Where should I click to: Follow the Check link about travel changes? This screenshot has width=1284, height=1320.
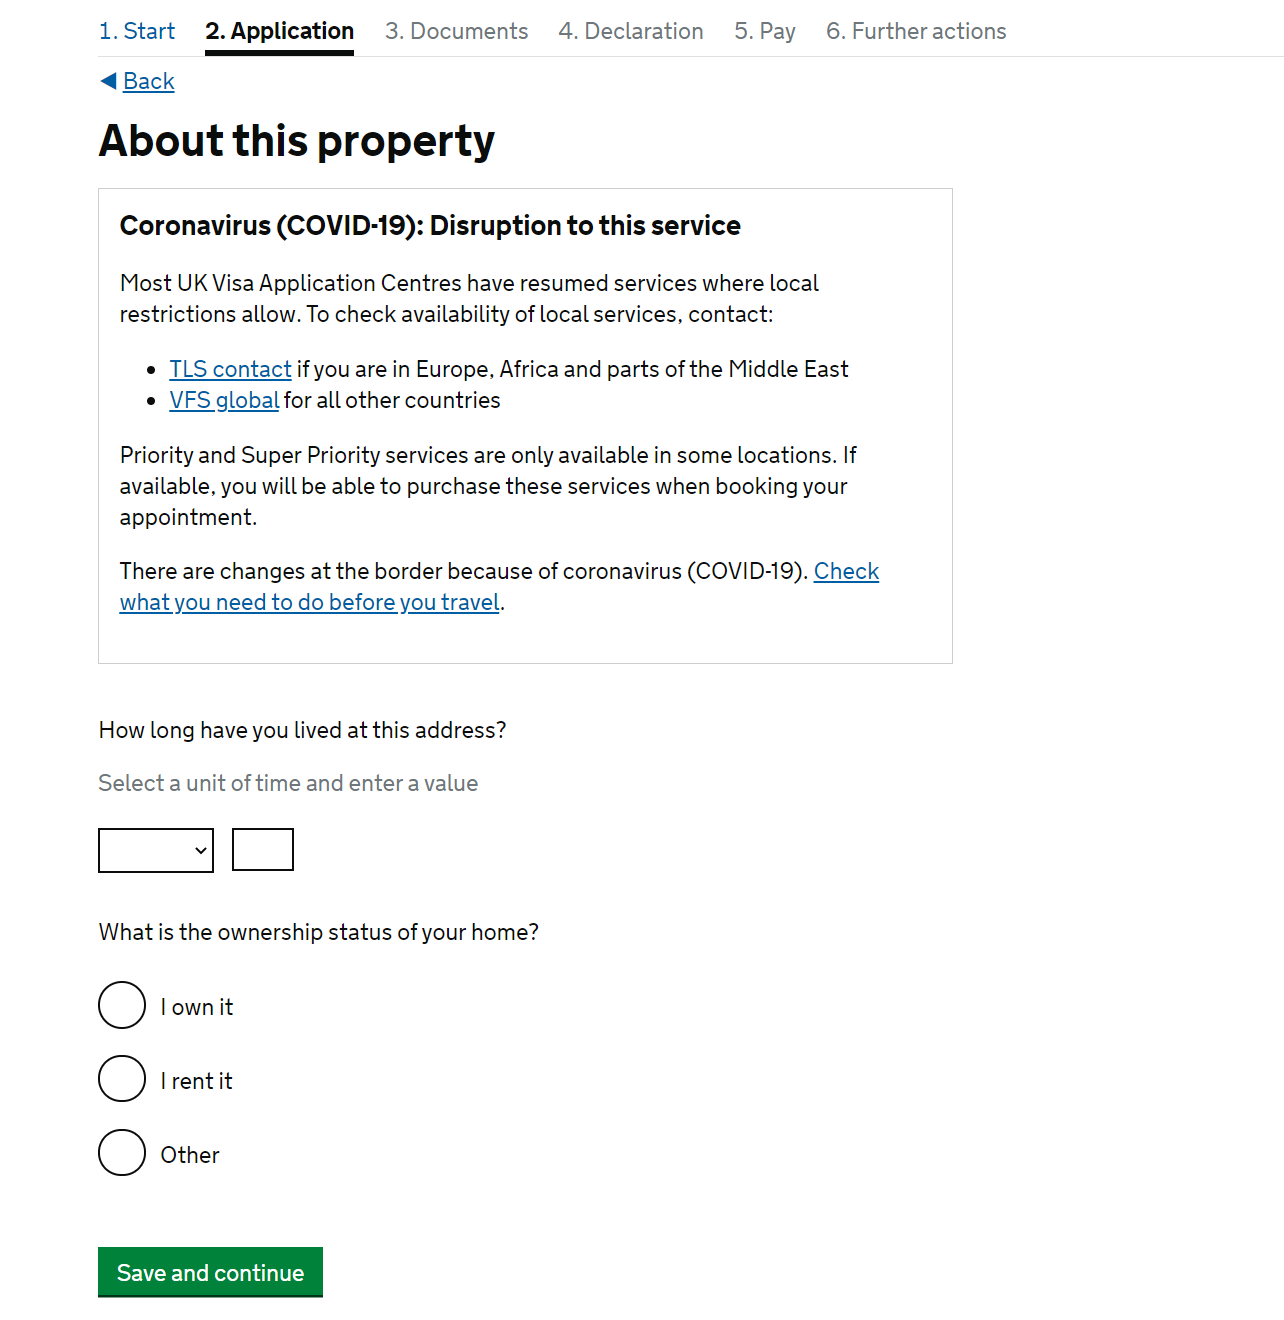[x=846, y=571]
